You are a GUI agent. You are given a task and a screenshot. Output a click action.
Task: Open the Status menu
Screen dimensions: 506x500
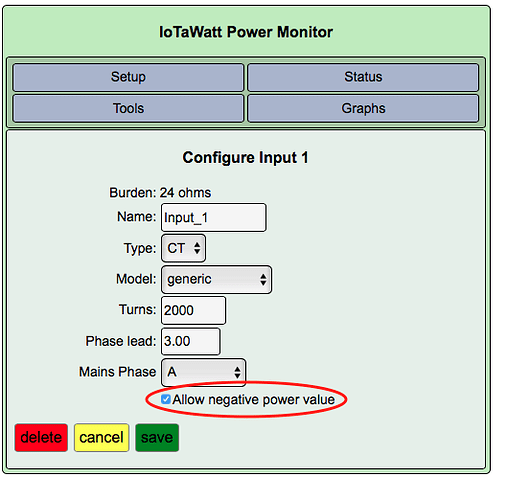point(363,77)
